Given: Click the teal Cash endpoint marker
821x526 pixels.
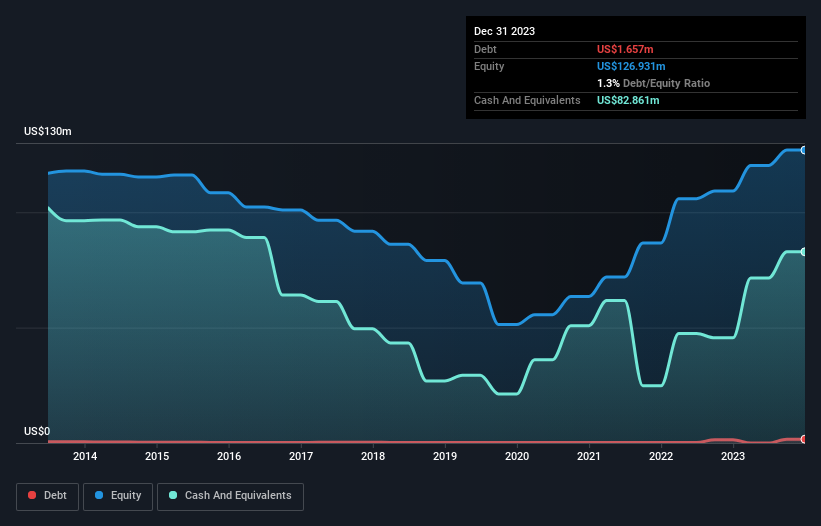Looking at the screenshot, I should click(804, 252).
